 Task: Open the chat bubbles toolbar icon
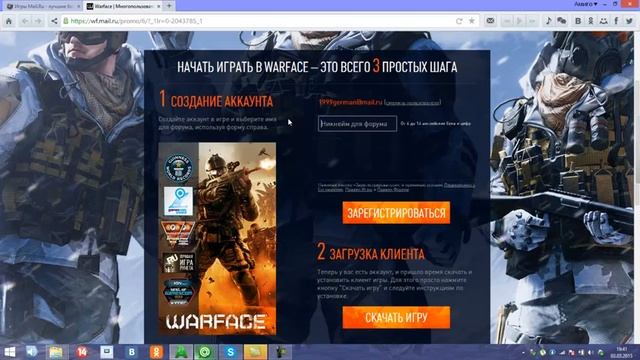[x=562, y=21]
